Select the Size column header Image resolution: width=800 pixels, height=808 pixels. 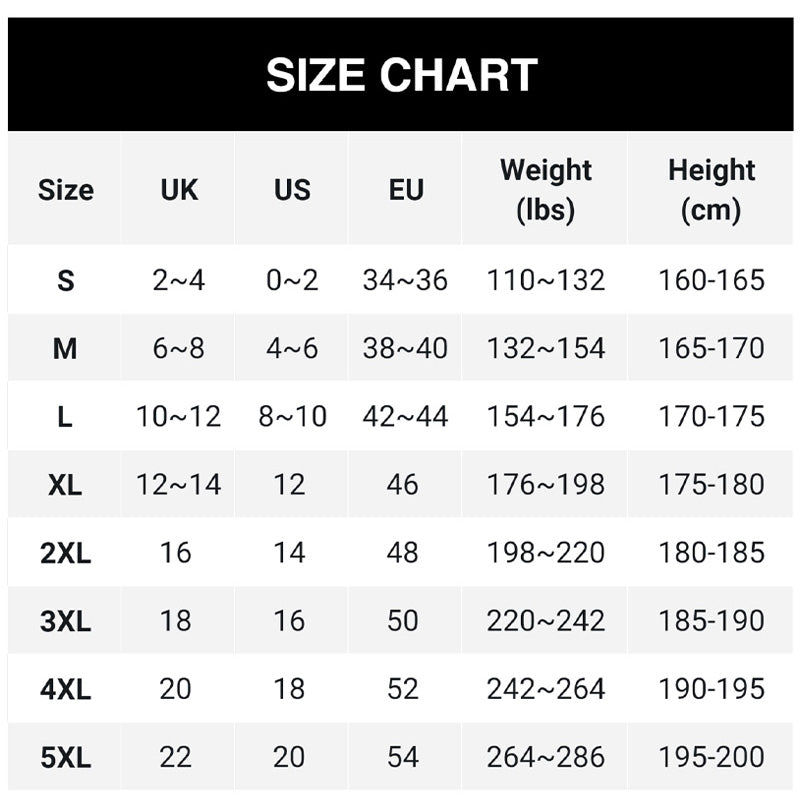66,190
